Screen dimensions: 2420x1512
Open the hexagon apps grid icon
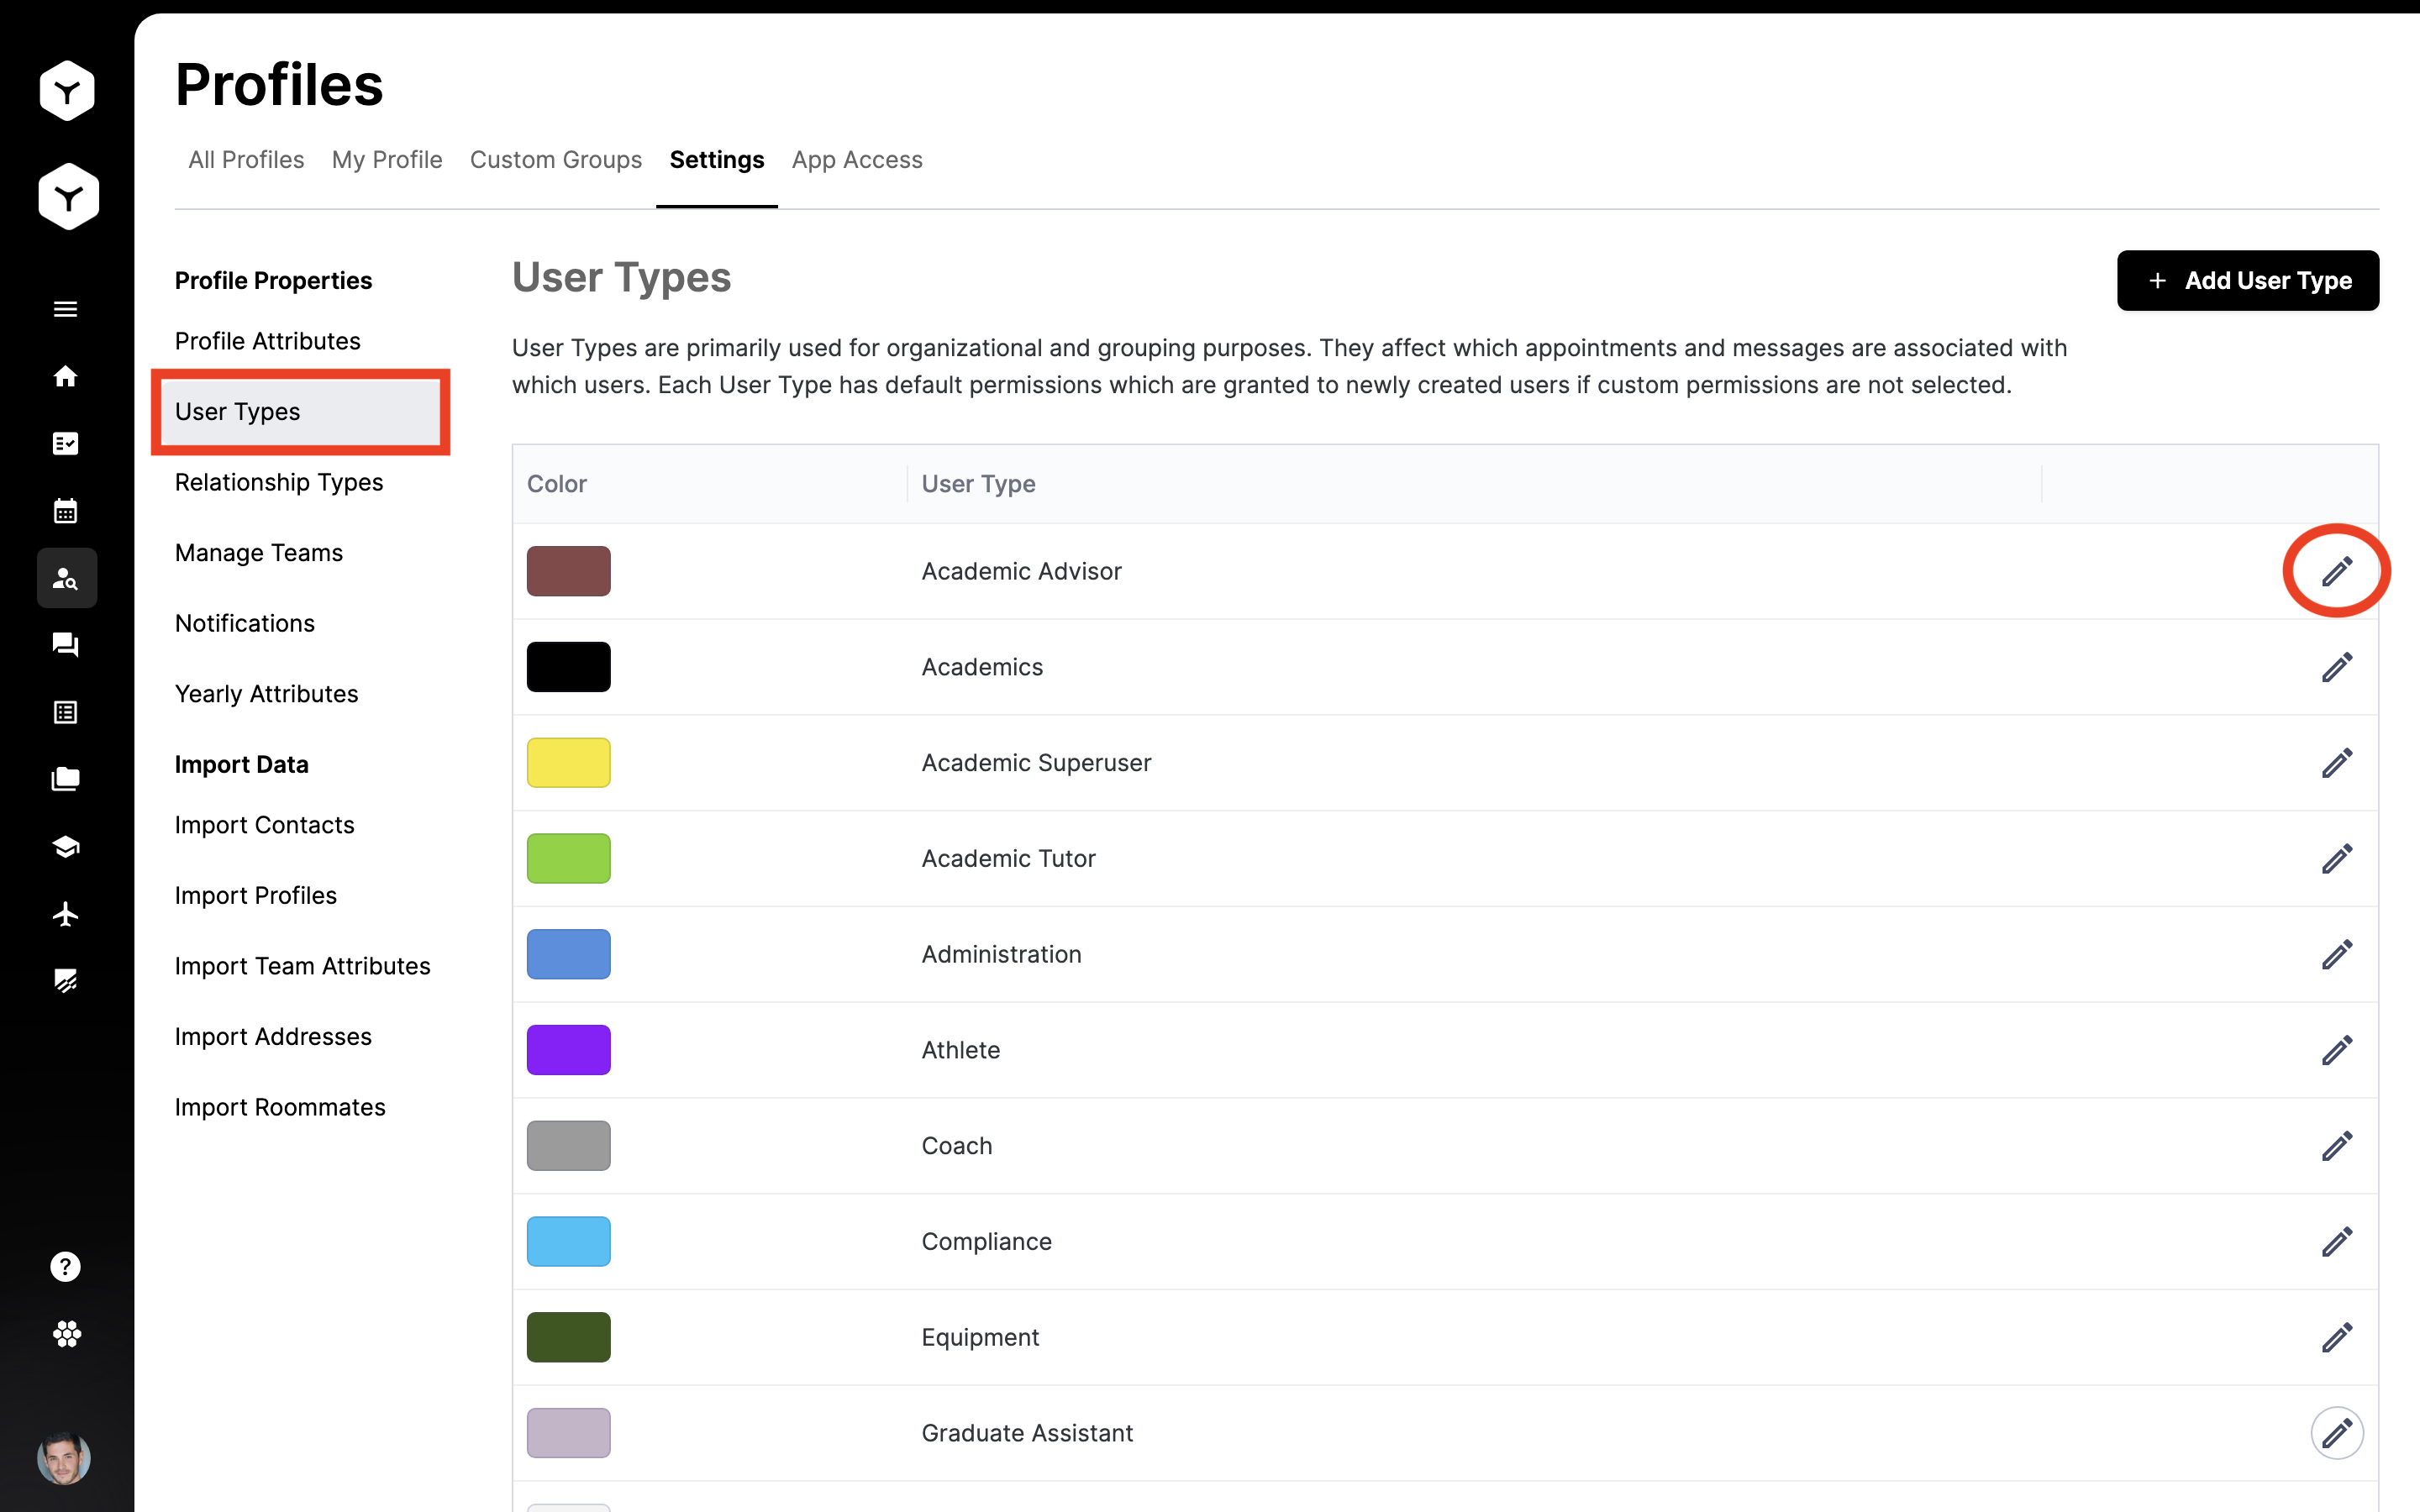click(65, 1334)
